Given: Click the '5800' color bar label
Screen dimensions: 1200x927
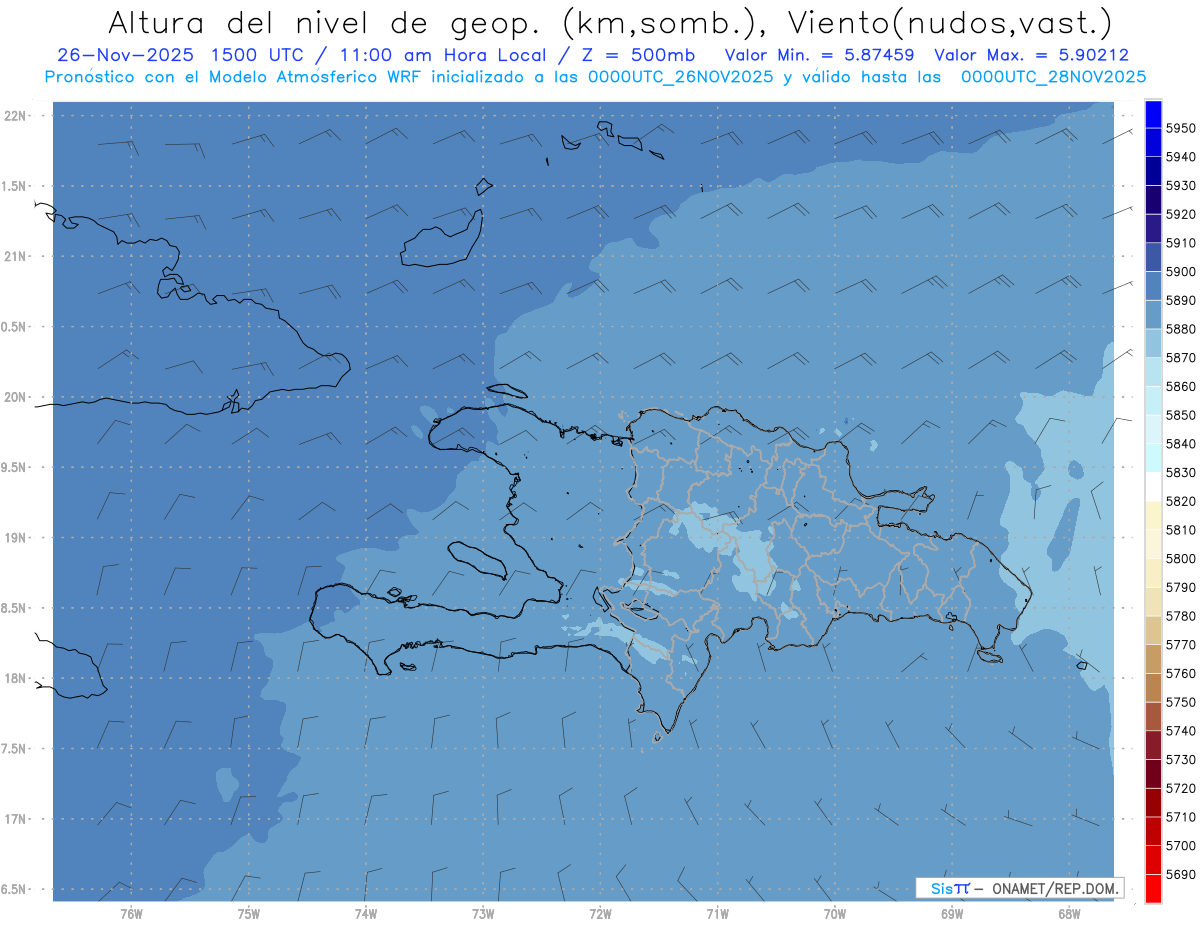Looking at the screenshot, I should pyautogui.click(x=1181, y=559).
